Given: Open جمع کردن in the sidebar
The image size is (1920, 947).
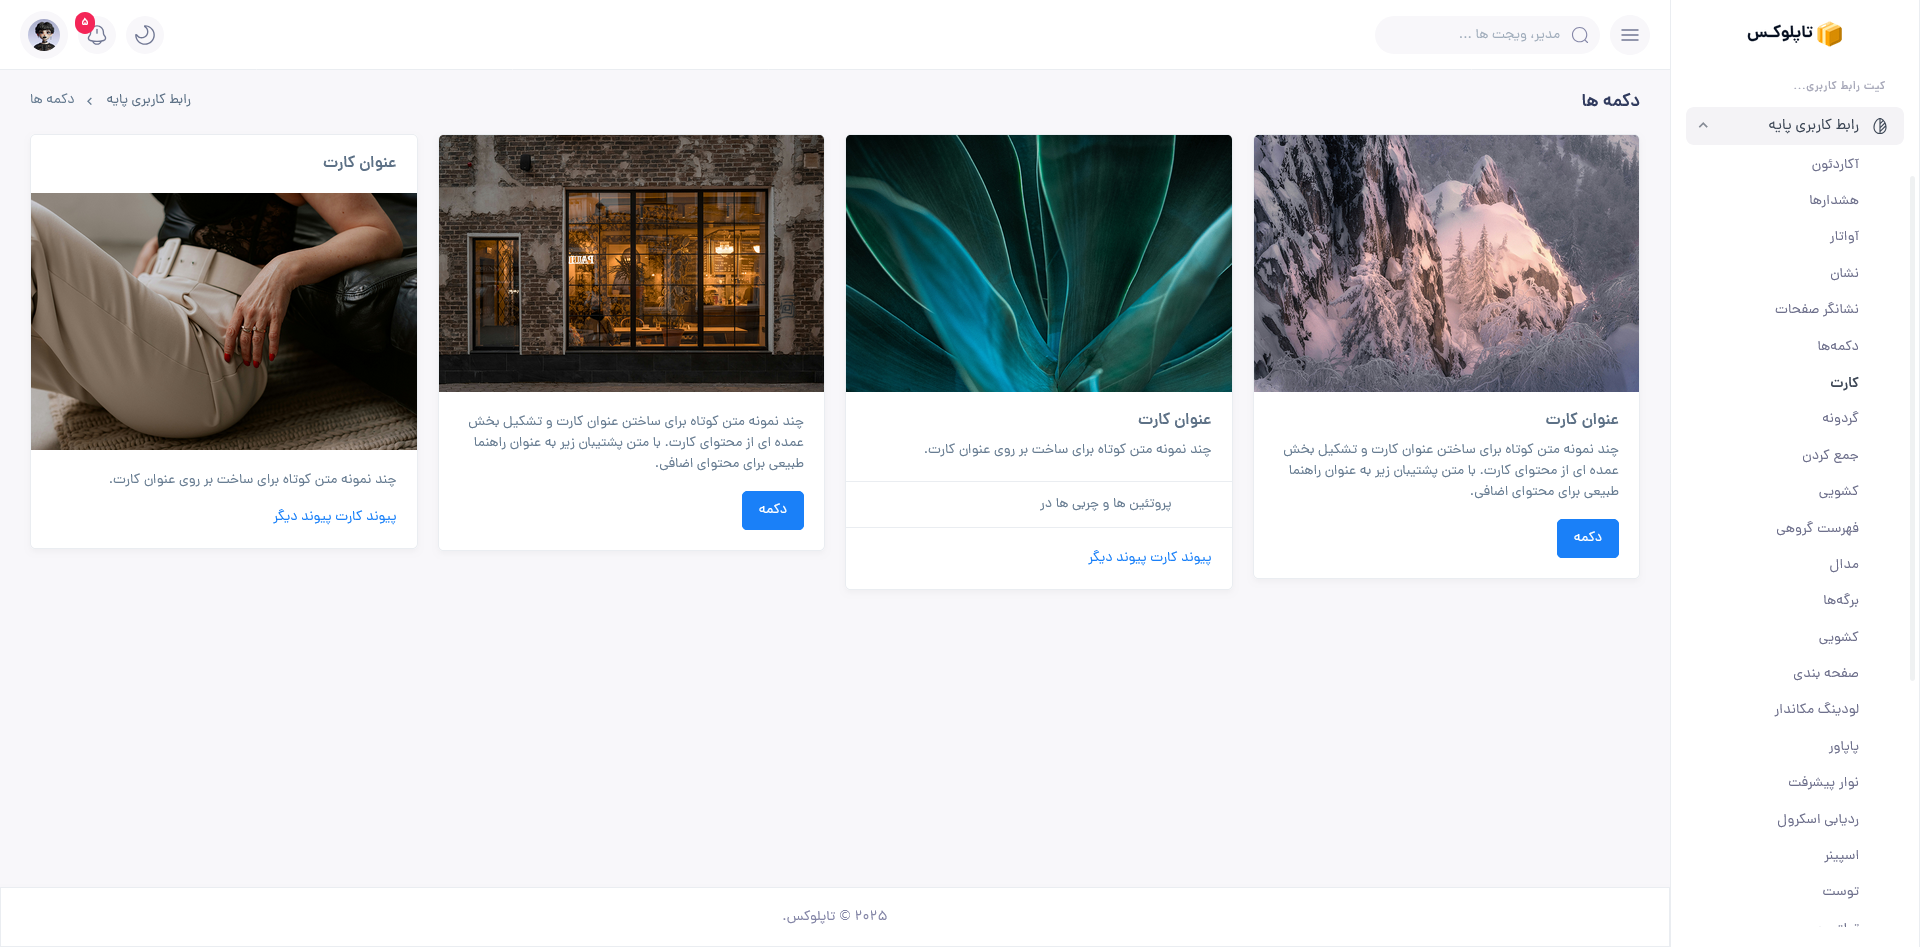Looking at the screenshot, I should [x=1830, y=456].
